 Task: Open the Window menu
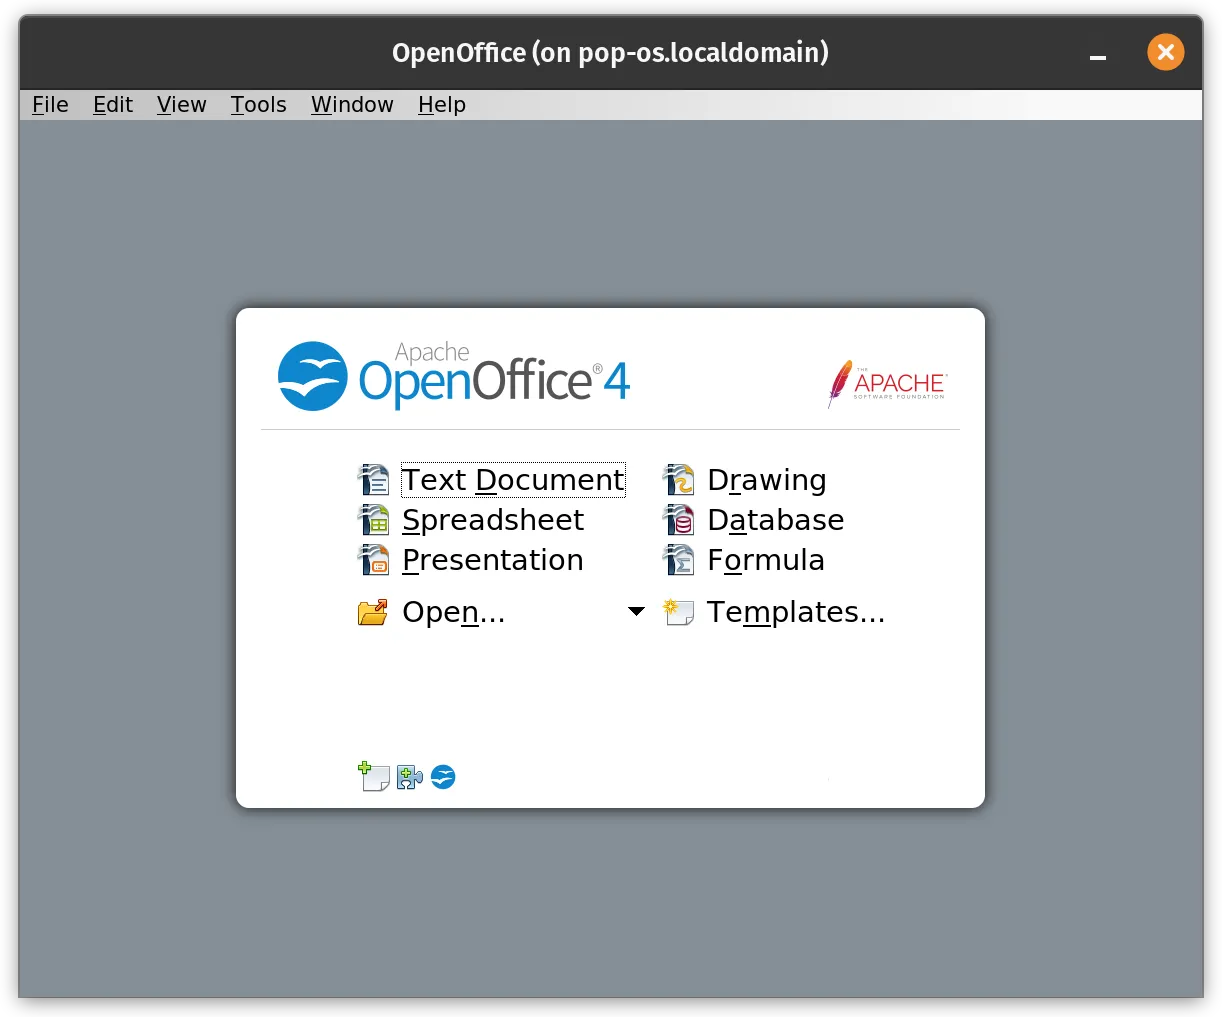click(352, 104)
